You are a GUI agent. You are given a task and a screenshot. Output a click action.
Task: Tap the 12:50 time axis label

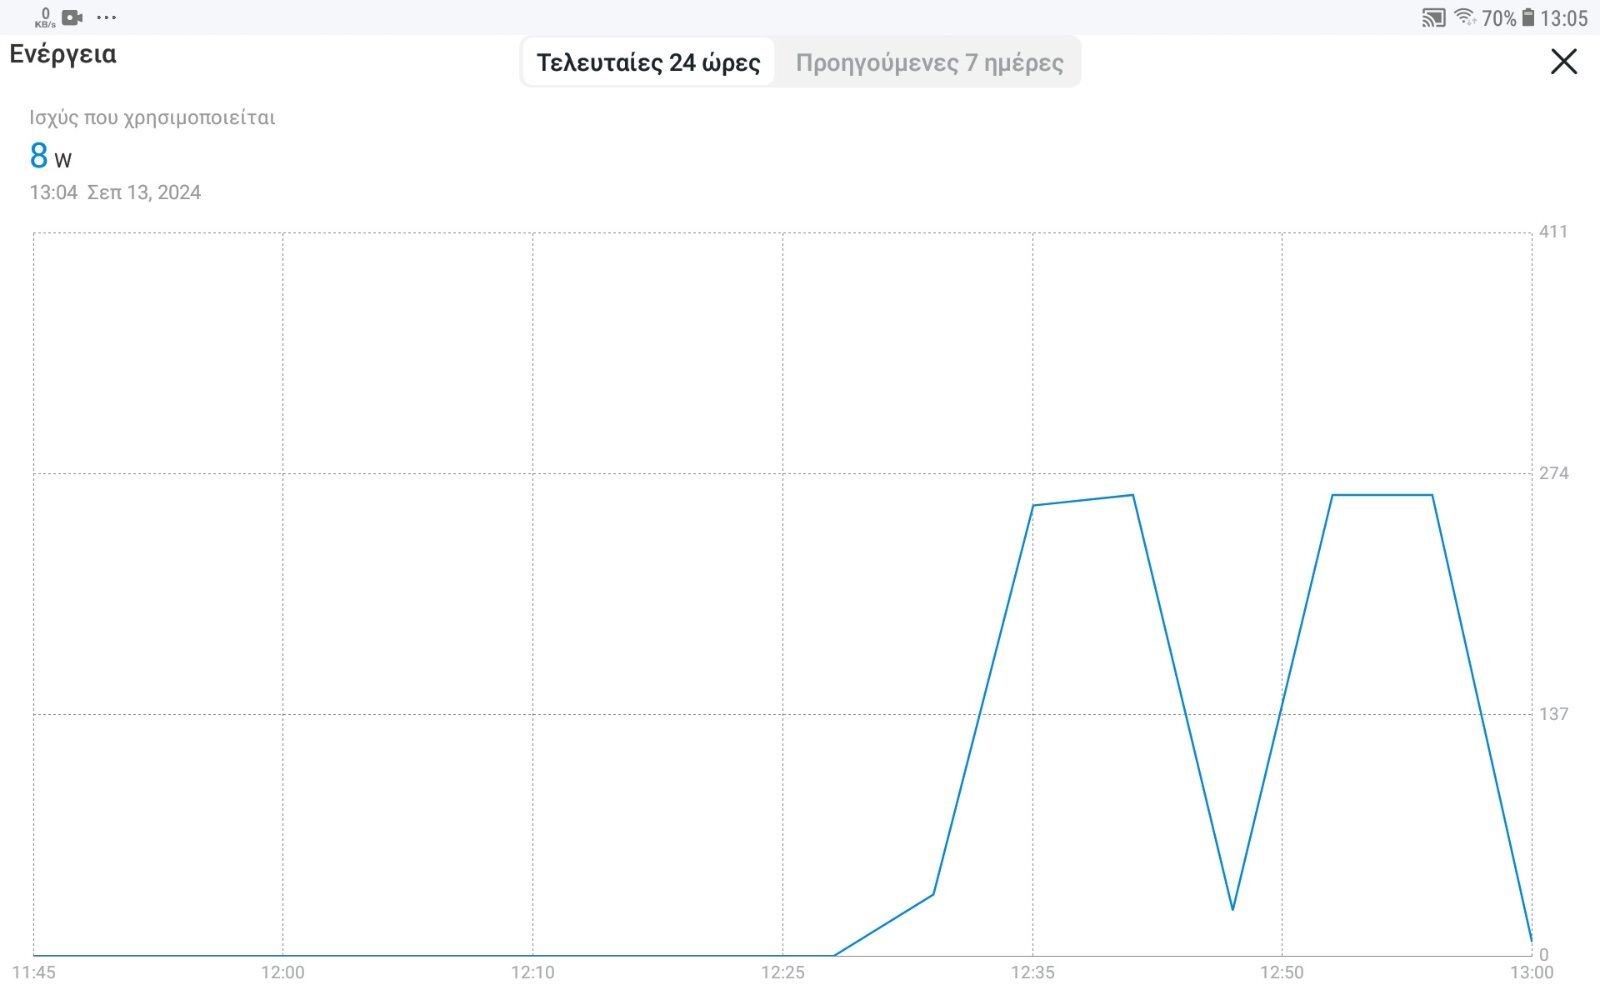[x=1282, y=972]
